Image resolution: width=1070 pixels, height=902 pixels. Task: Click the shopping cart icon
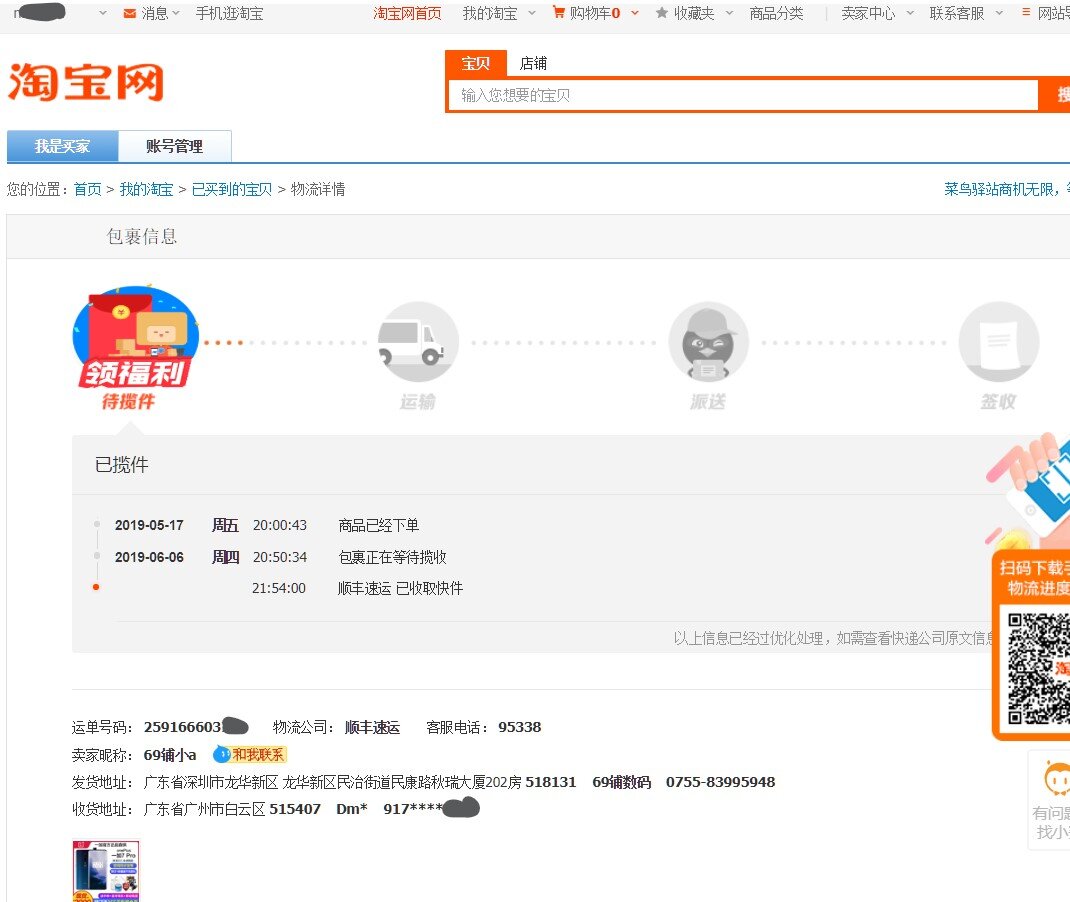pyautogui.click(x=559, y=12)
